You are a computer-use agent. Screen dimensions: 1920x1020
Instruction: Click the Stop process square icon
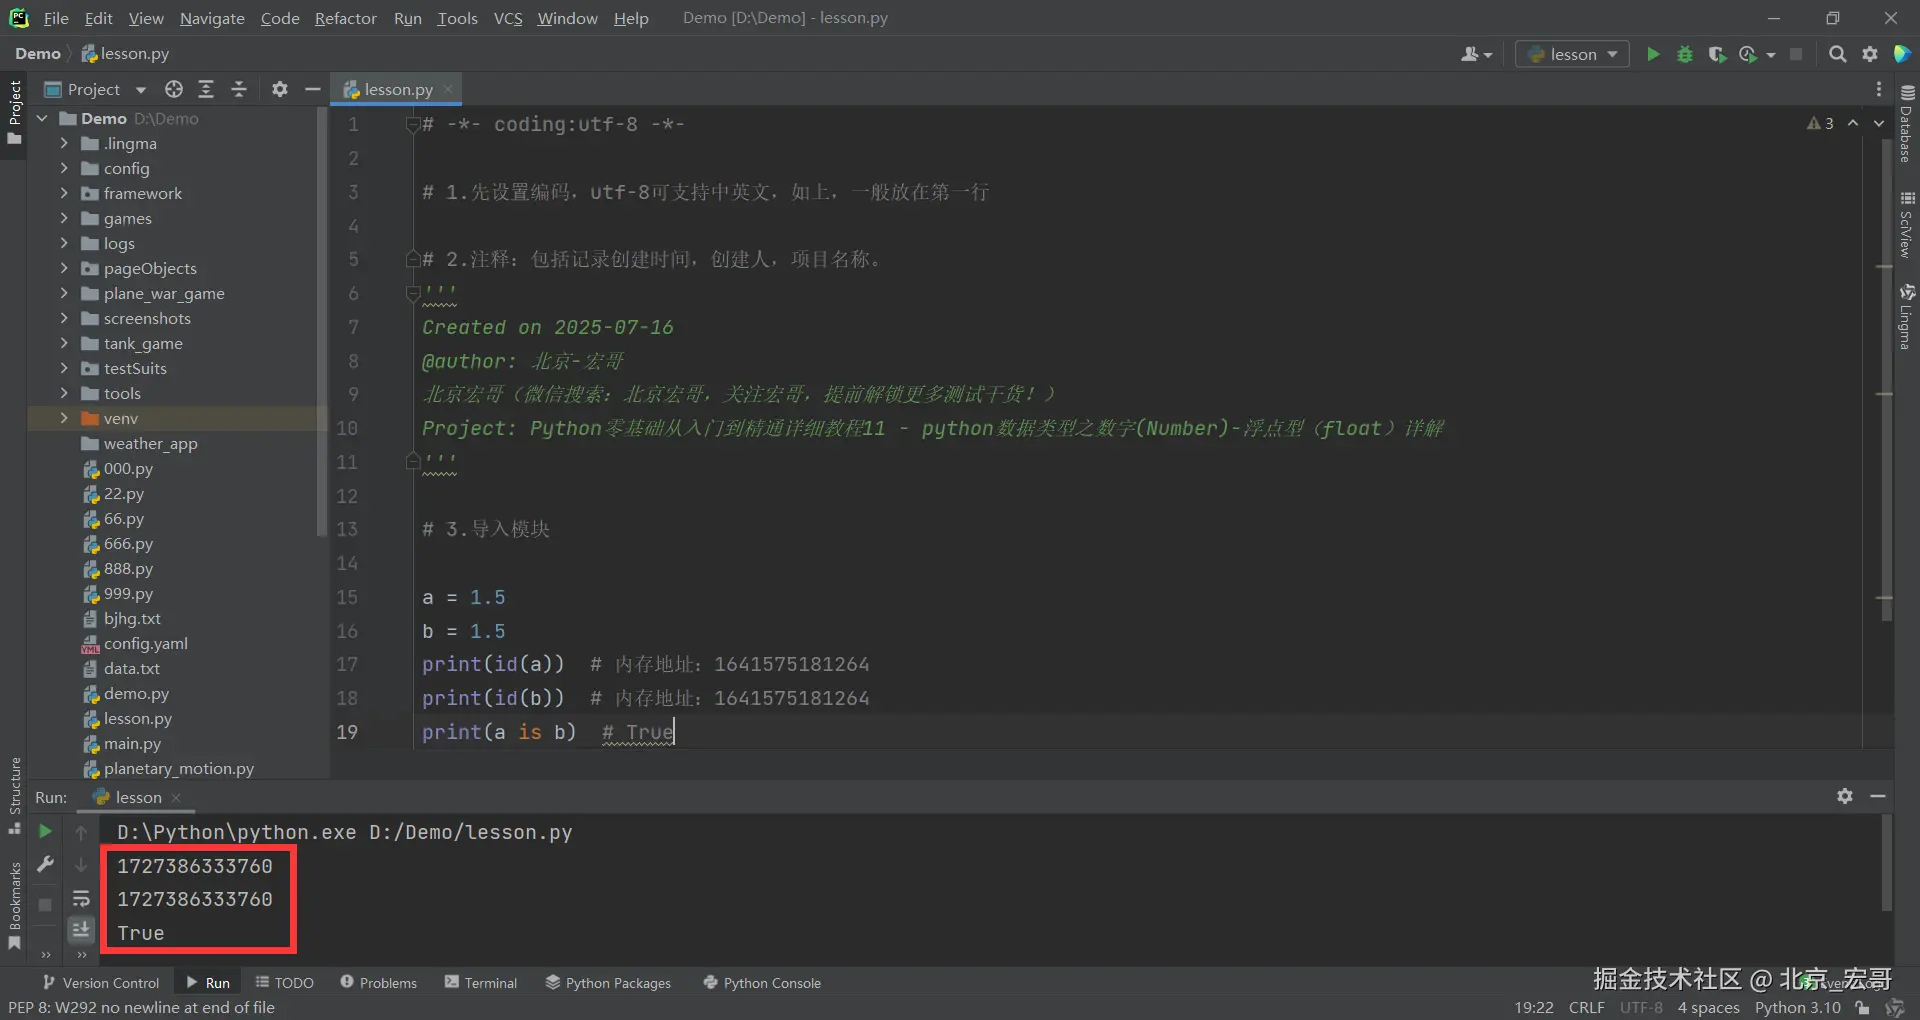tap(1796, 54)
